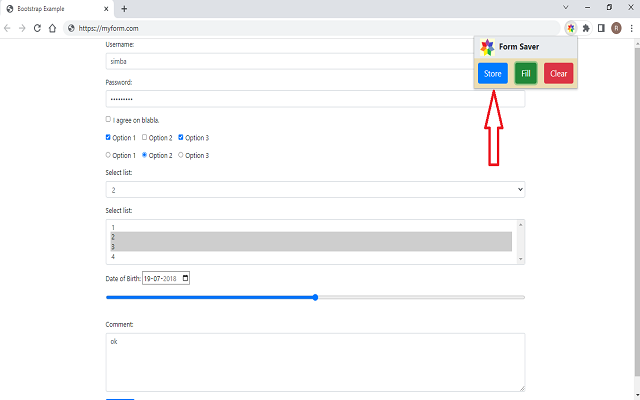Click the Form Saver extension icon in toolbar
The width and height of the screenshot is (640, 400).
(x=570, y=28)
